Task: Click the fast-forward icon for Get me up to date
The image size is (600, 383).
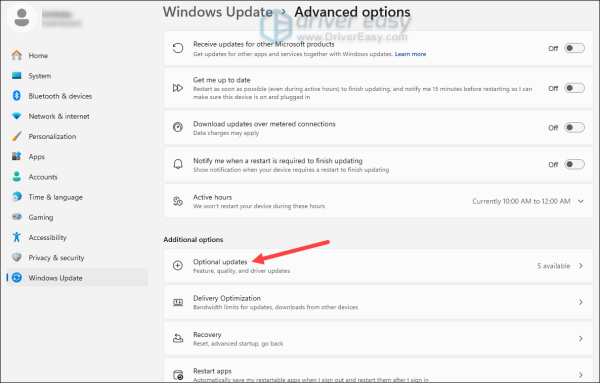Action: coord(178,88)
